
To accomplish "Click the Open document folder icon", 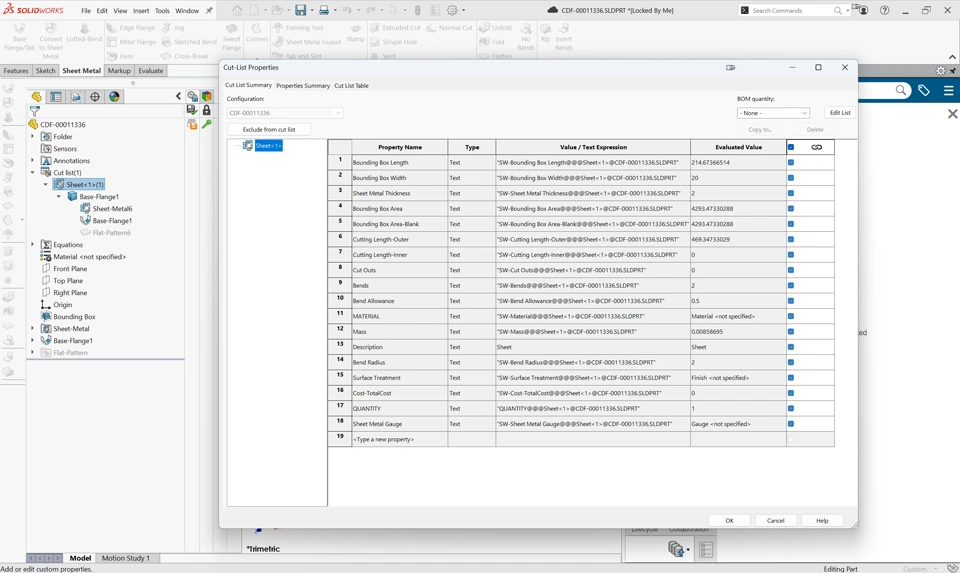I will click(x=277, y=10).
